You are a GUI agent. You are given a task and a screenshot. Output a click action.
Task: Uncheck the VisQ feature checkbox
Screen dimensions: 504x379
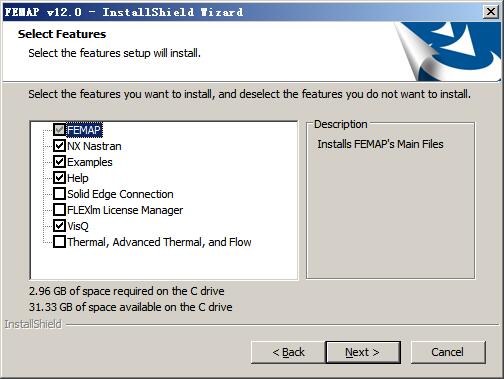click(x=59, y=225)
